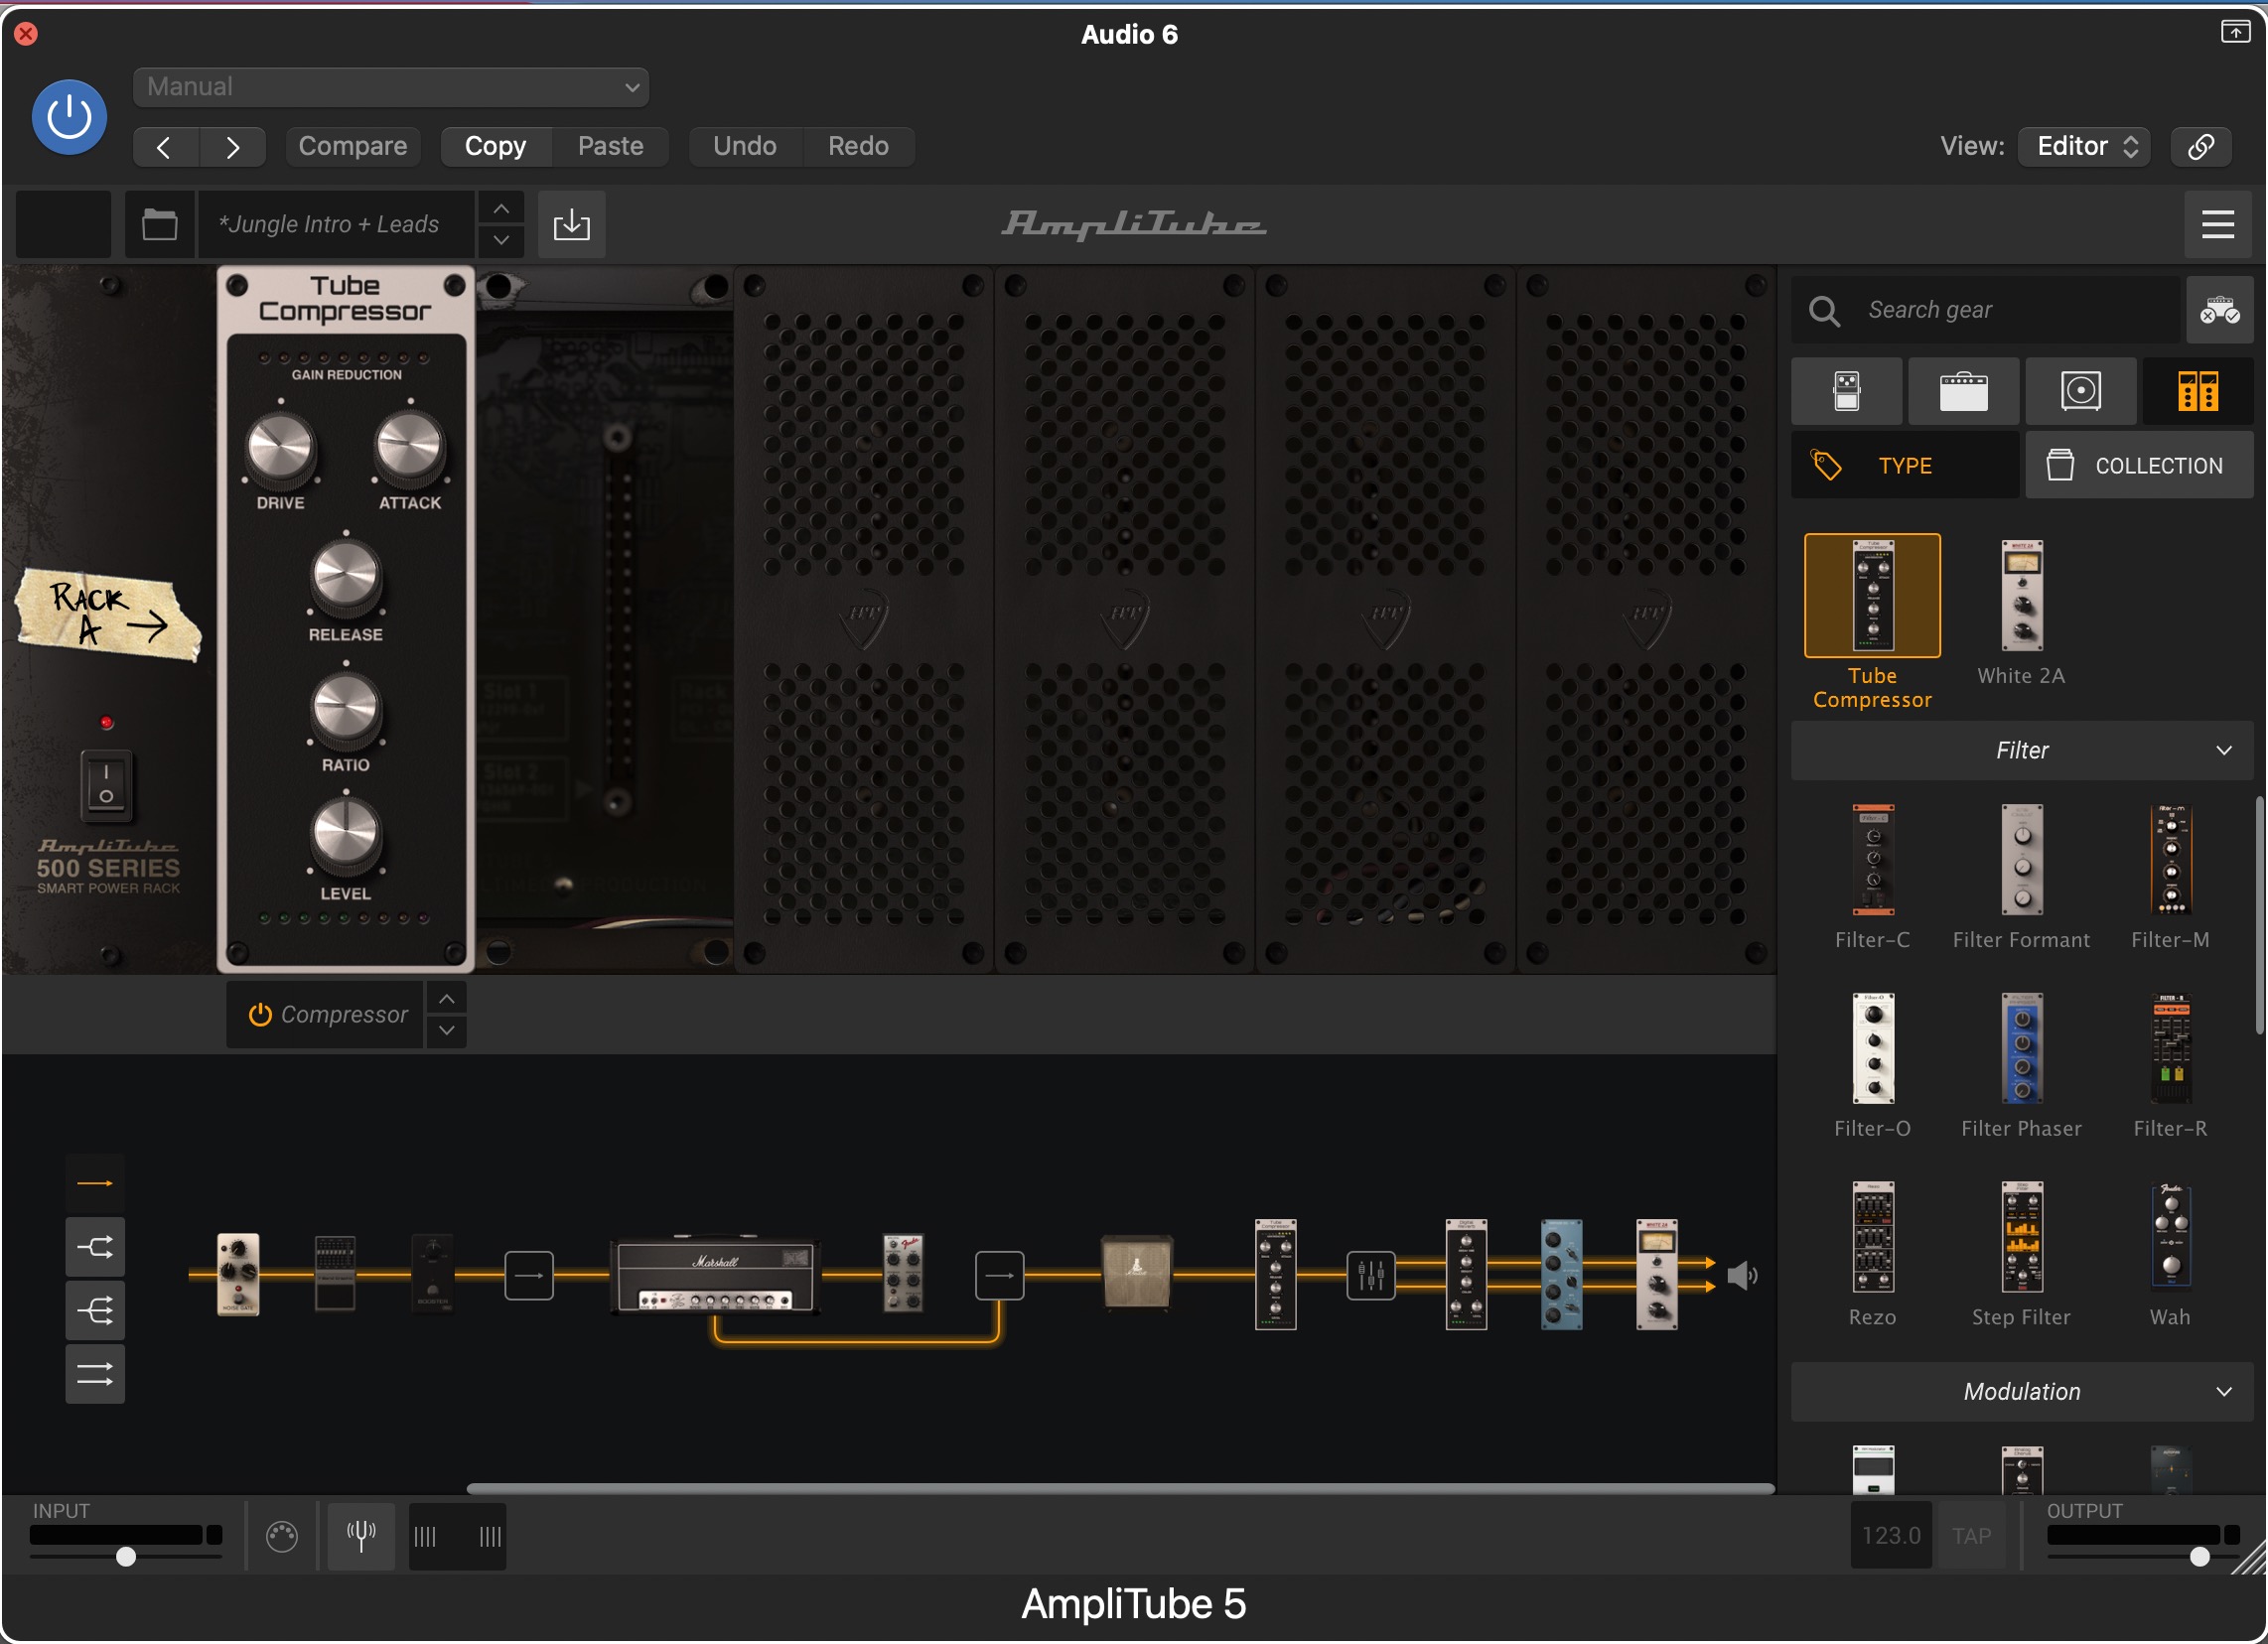Collapse the Modulation category
This screenshot has height=1644, width=2268.
(x=2021, y=1391)
